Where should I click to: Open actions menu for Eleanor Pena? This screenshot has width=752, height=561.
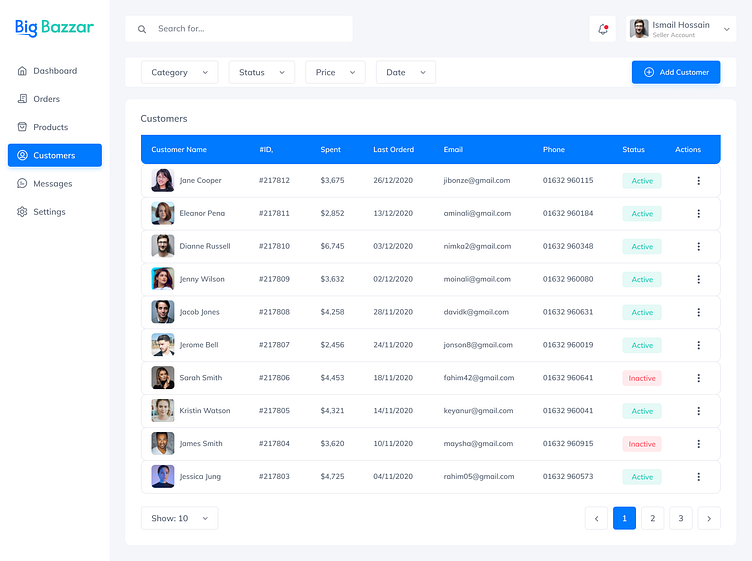point(698,213)
